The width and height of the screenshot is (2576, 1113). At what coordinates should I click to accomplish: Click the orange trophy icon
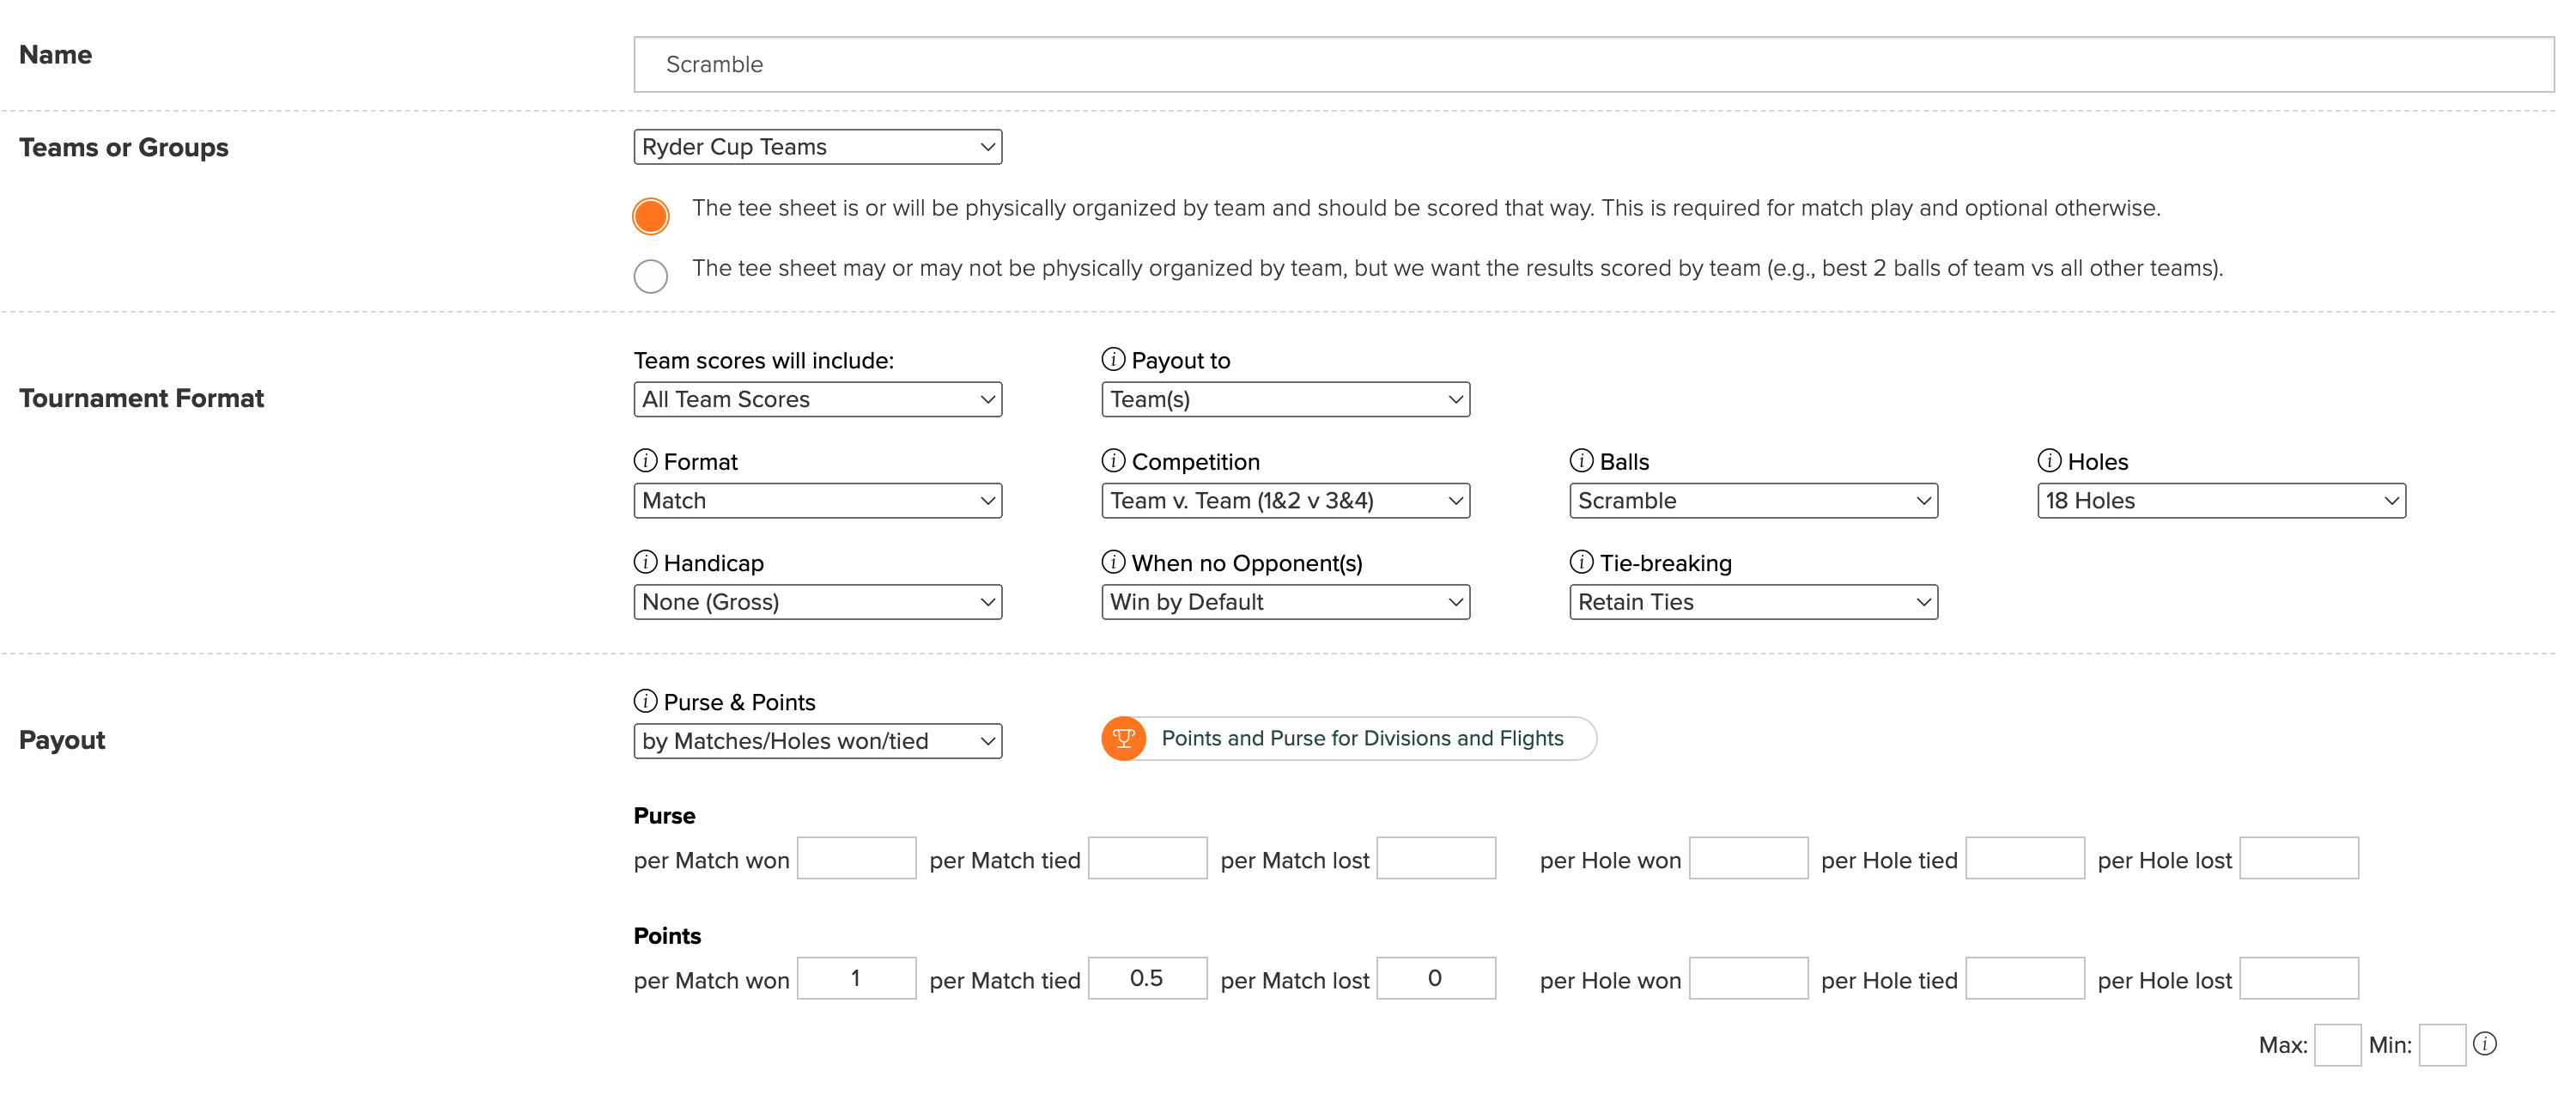coord(1124,739)
